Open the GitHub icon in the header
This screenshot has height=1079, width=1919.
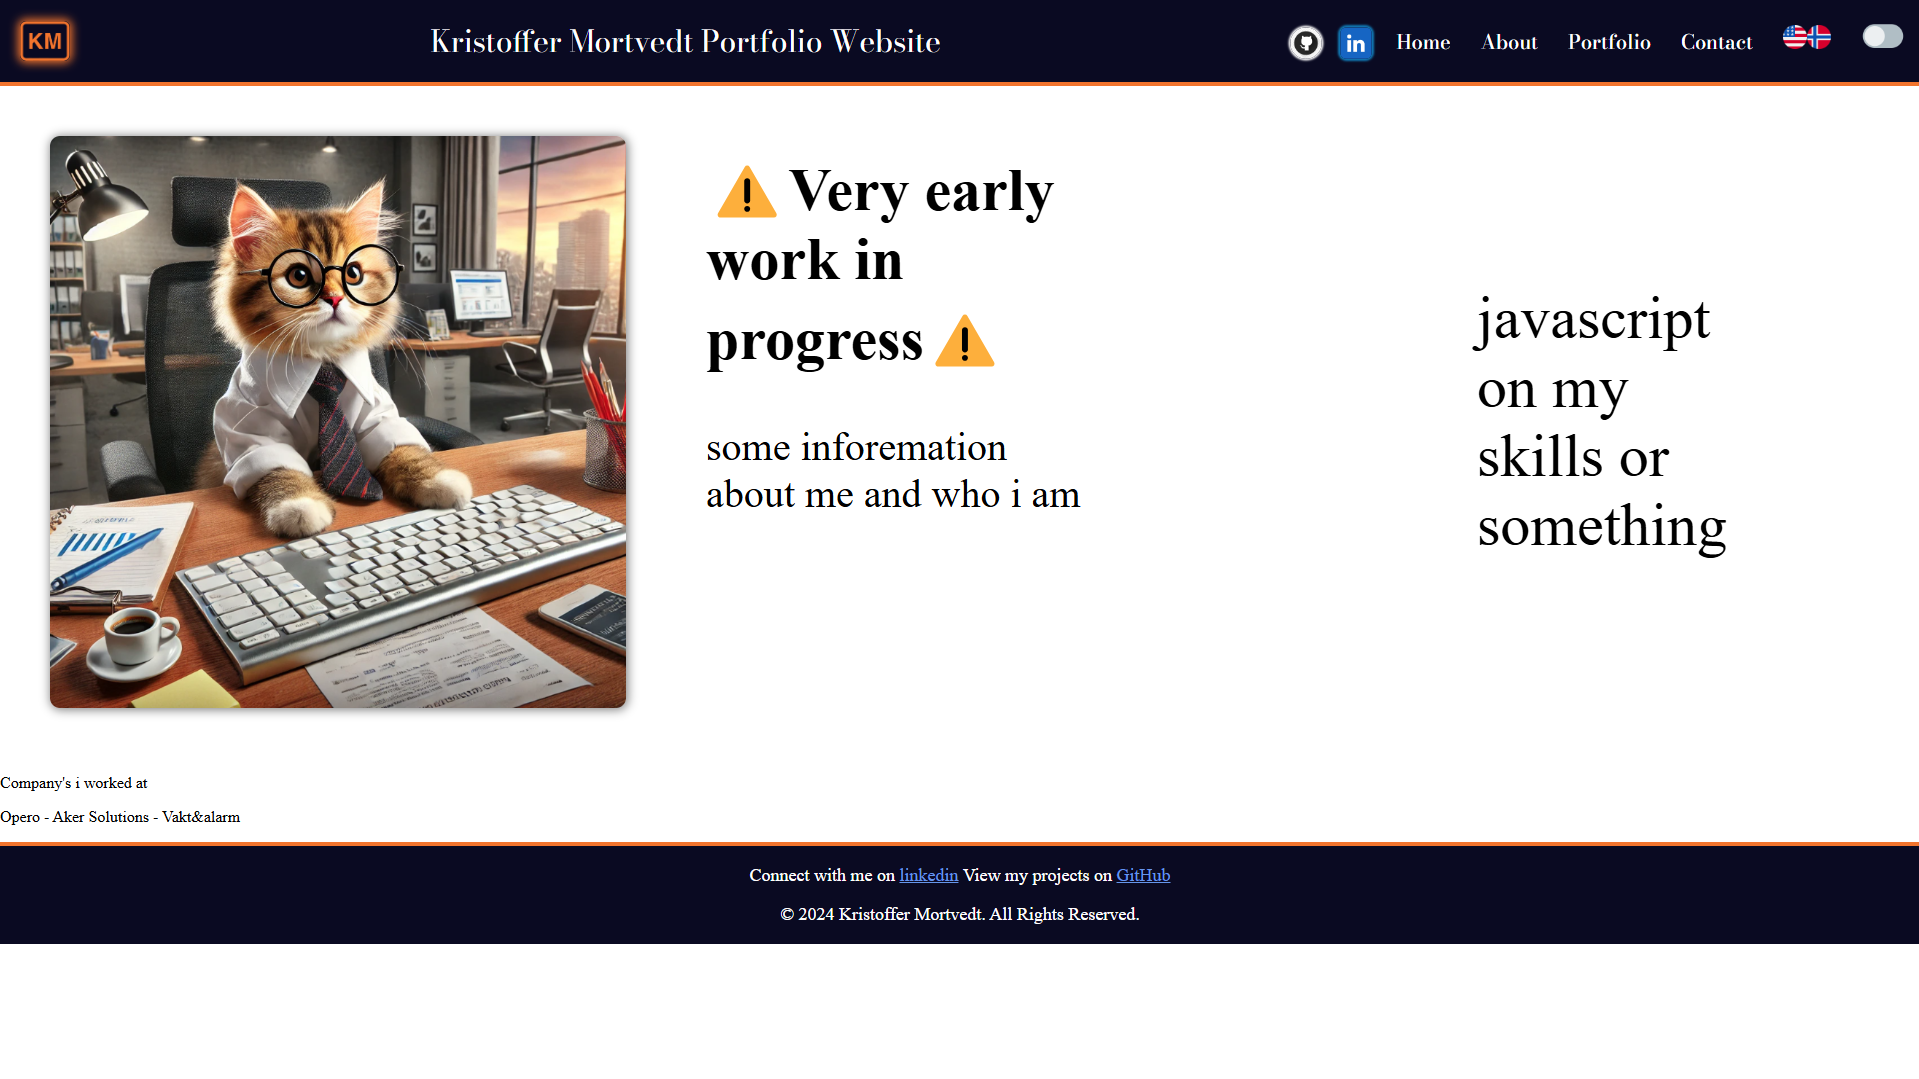[x=1305, y=43]
